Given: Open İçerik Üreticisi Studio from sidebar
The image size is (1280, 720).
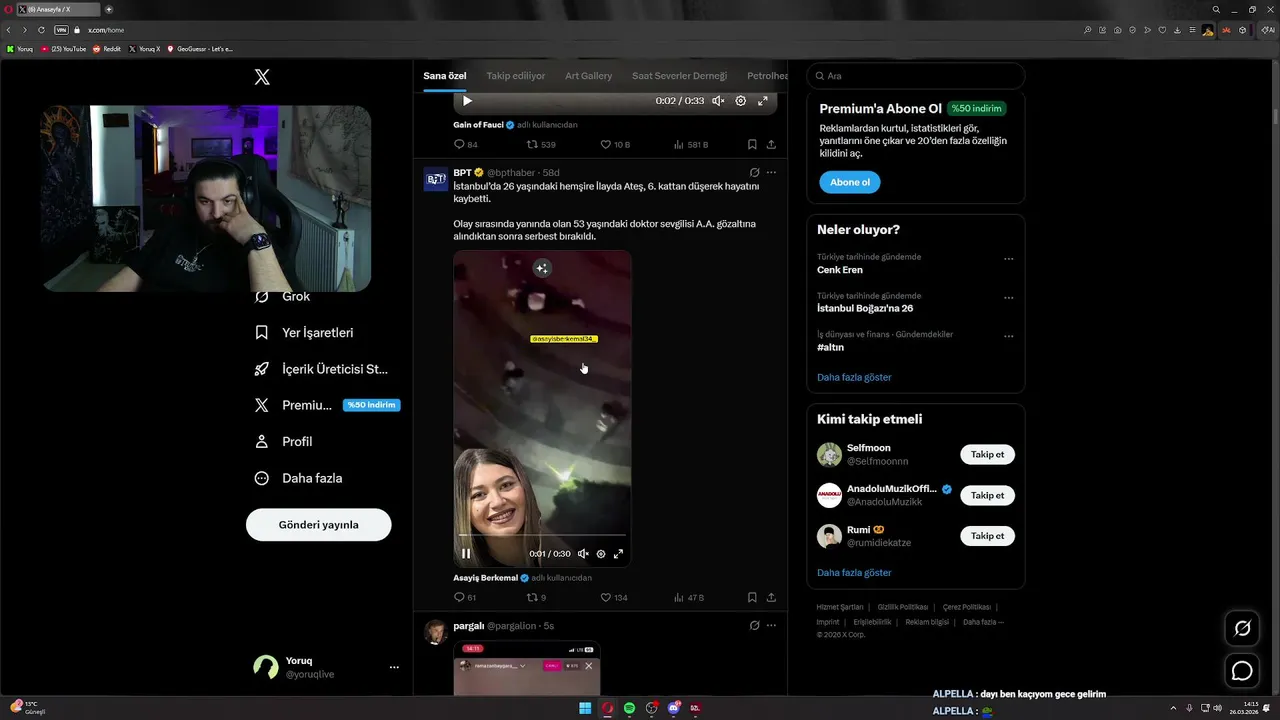Looking at the screenshot, I should click(x=322, y=369).
